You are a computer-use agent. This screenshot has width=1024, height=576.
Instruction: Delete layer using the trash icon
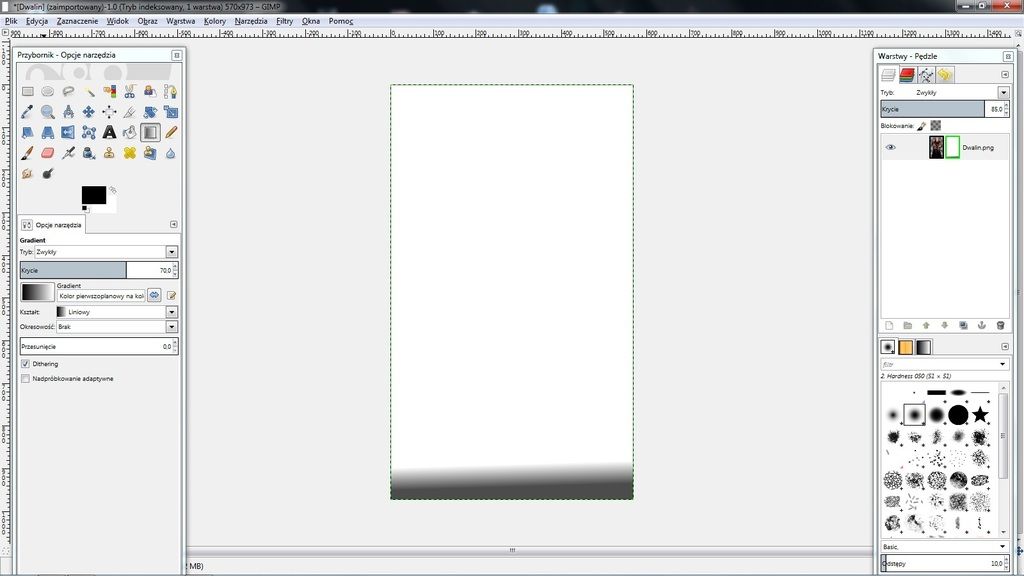pyautogui.click(x=1000, y=325)
